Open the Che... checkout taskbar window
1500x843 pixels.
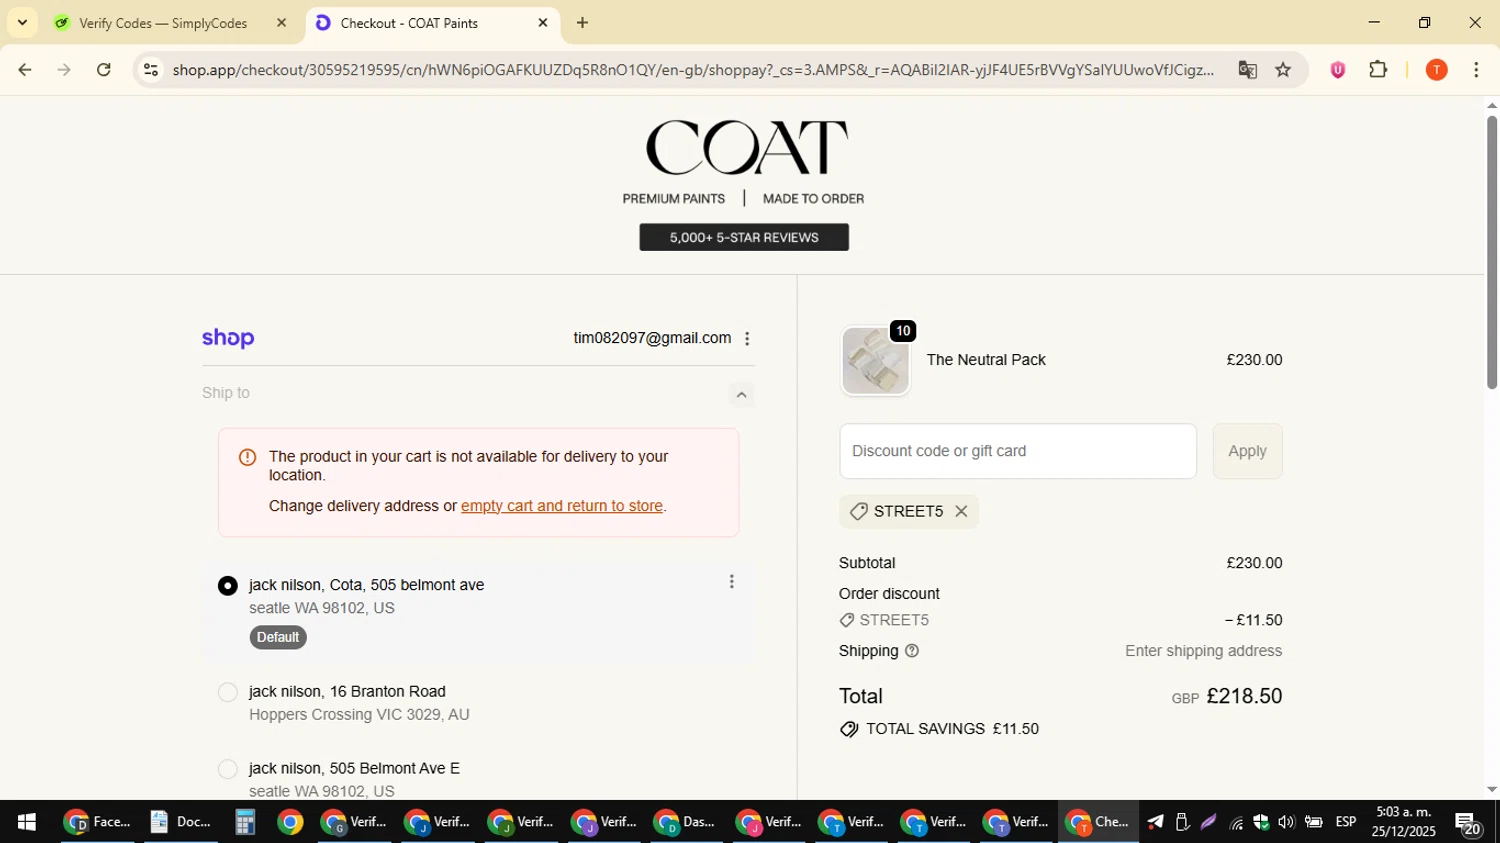point(1099,822)
